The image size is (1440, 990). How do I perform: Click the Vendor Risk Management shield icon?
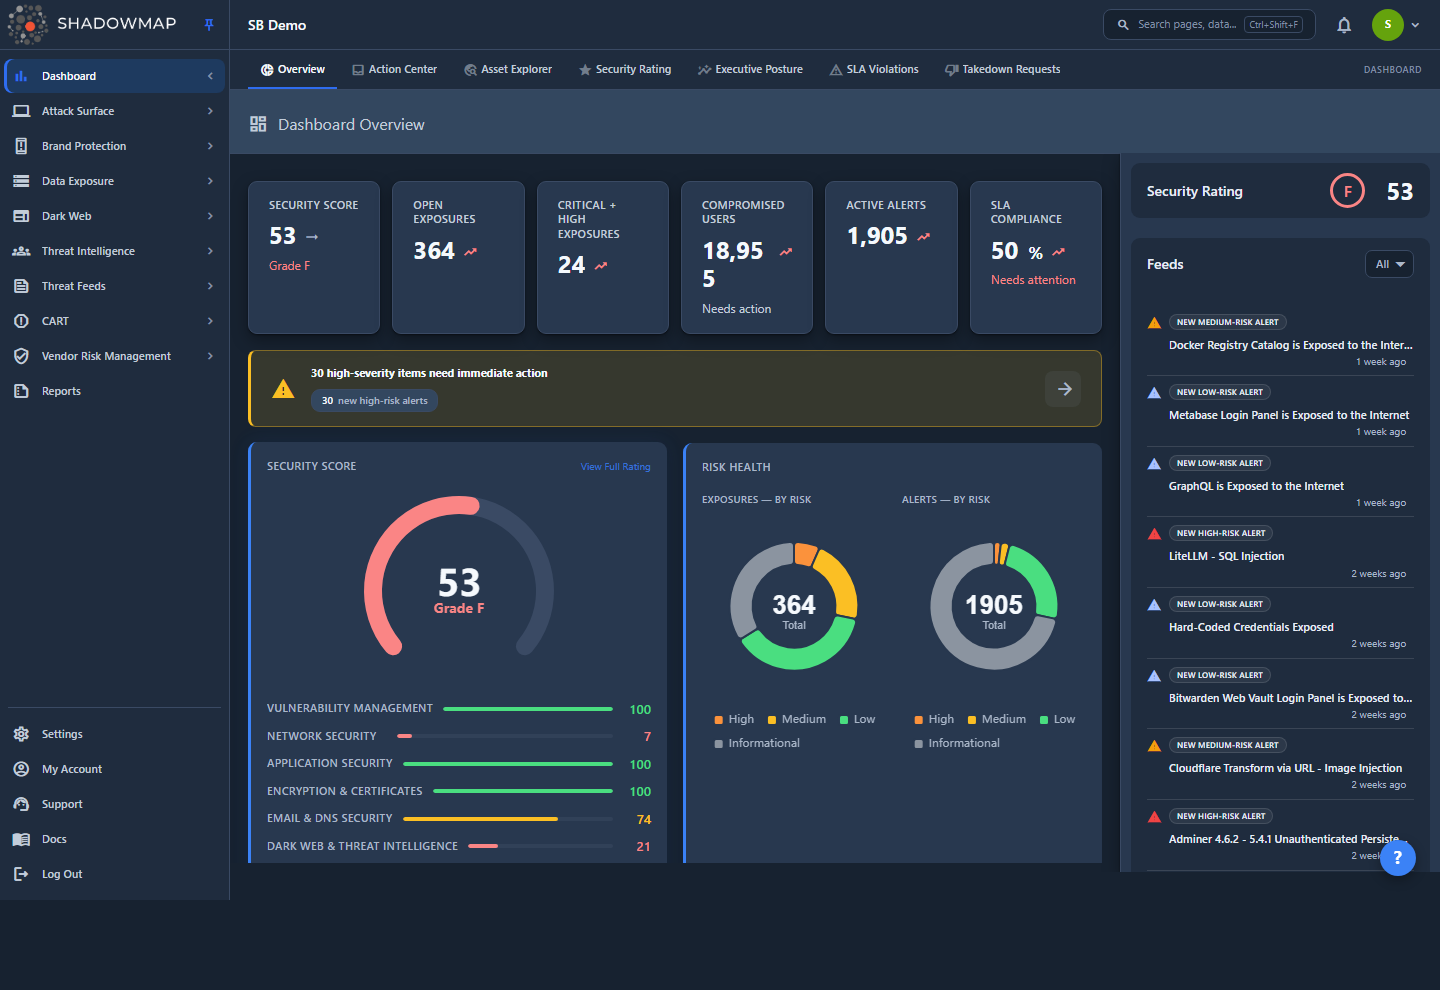21,356
